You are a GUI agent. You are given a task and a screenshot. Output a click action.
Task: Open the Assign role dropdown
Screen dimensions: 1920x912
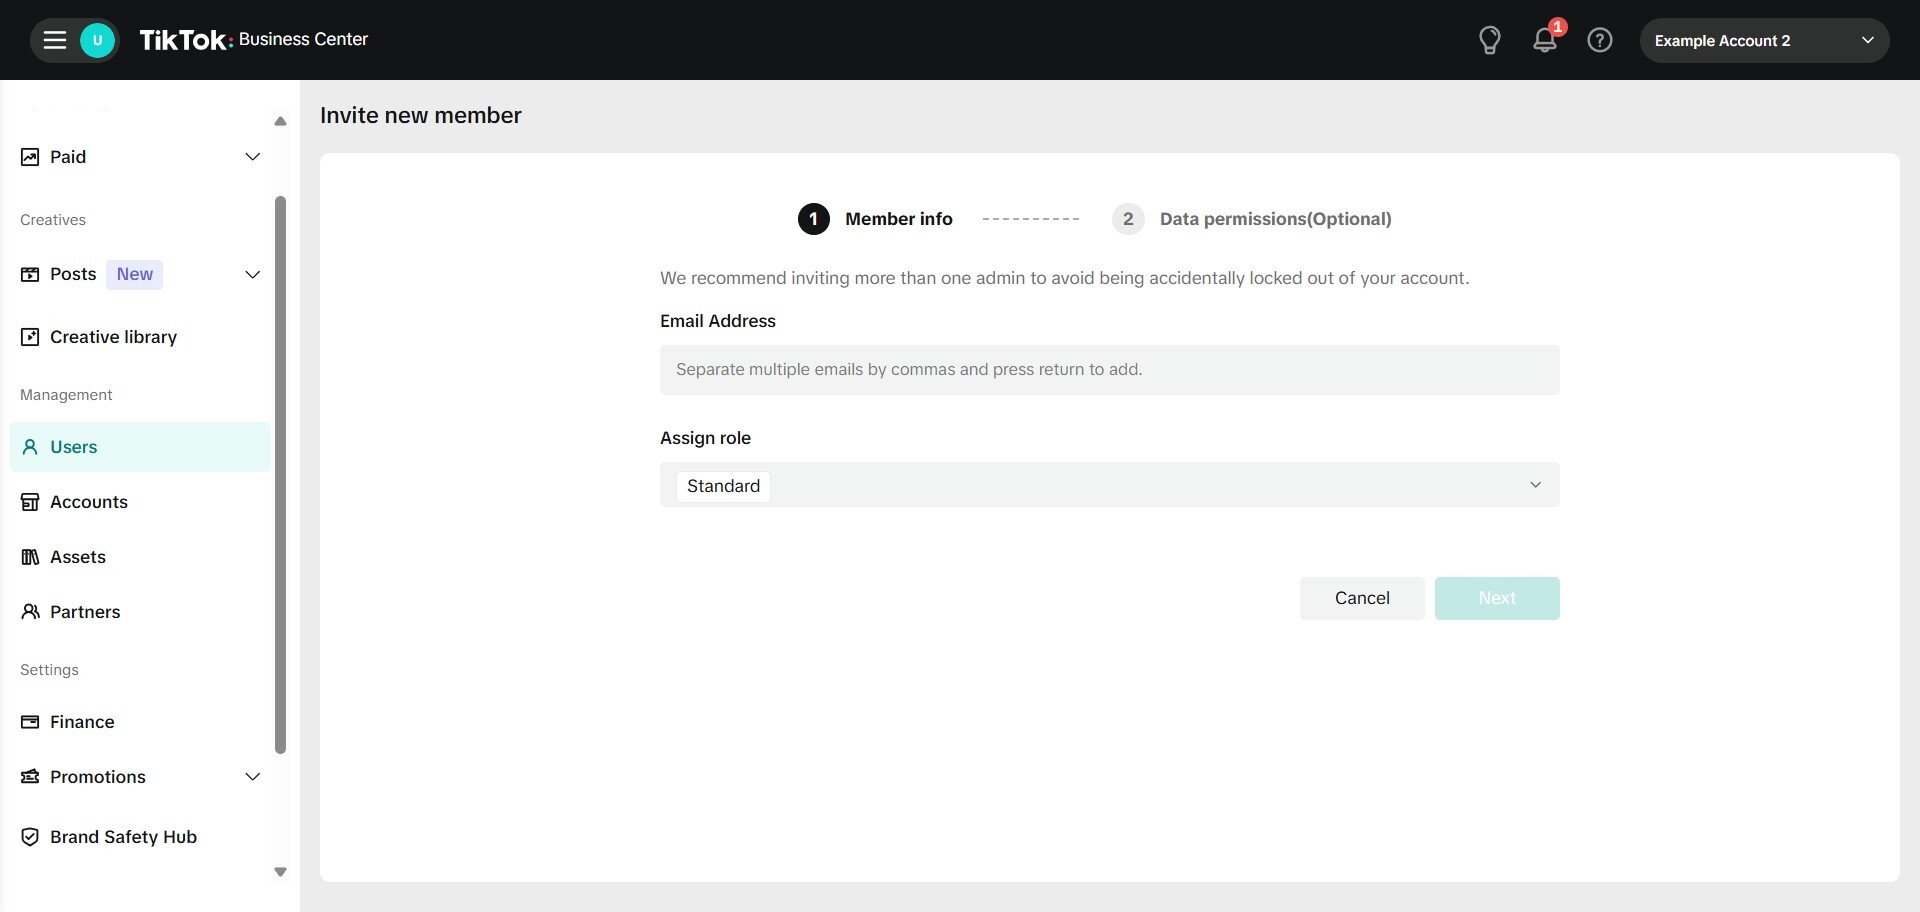click(x=1109, y=485)
